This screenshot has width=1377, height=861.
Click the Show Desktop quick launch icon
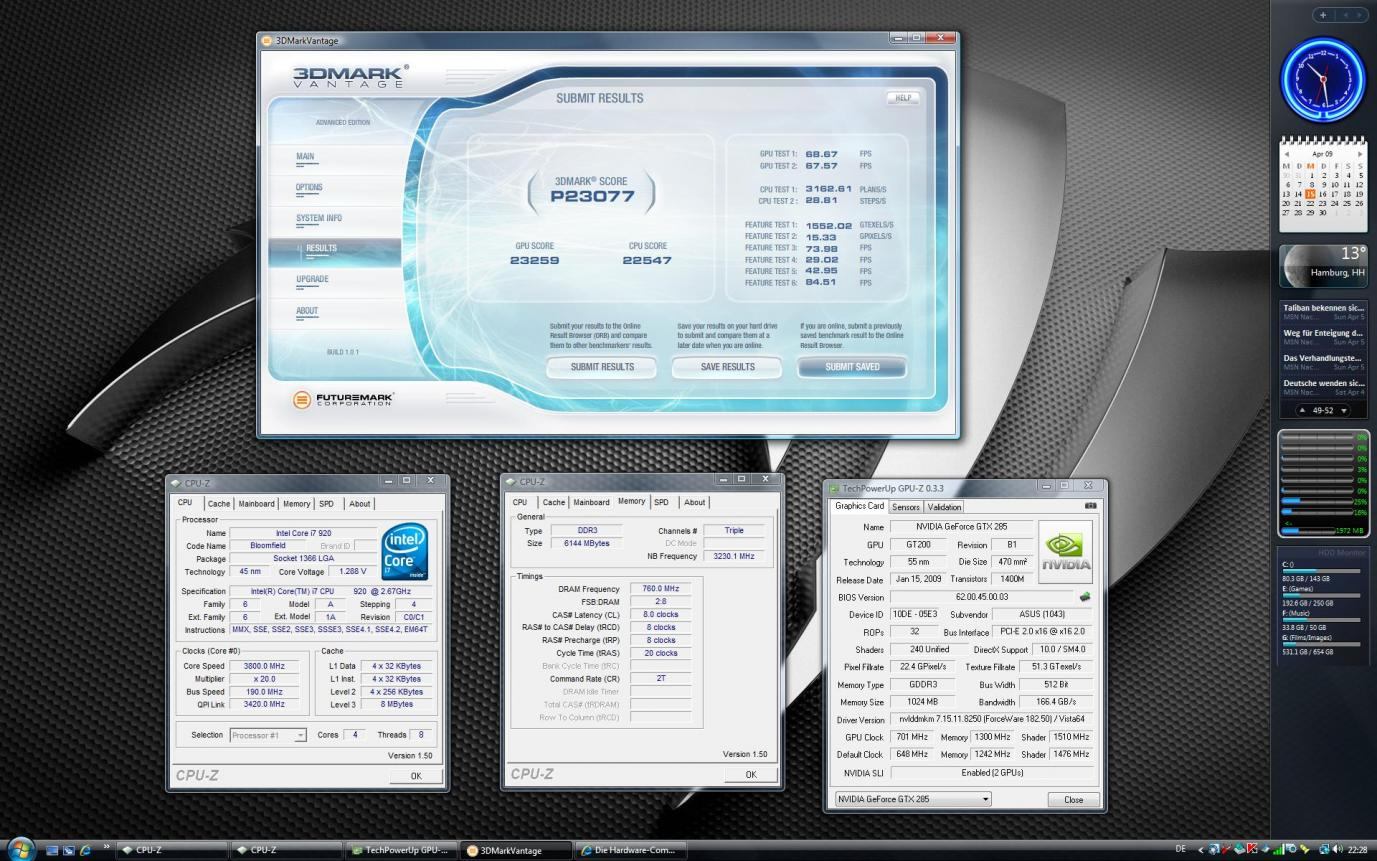(52, 850)
